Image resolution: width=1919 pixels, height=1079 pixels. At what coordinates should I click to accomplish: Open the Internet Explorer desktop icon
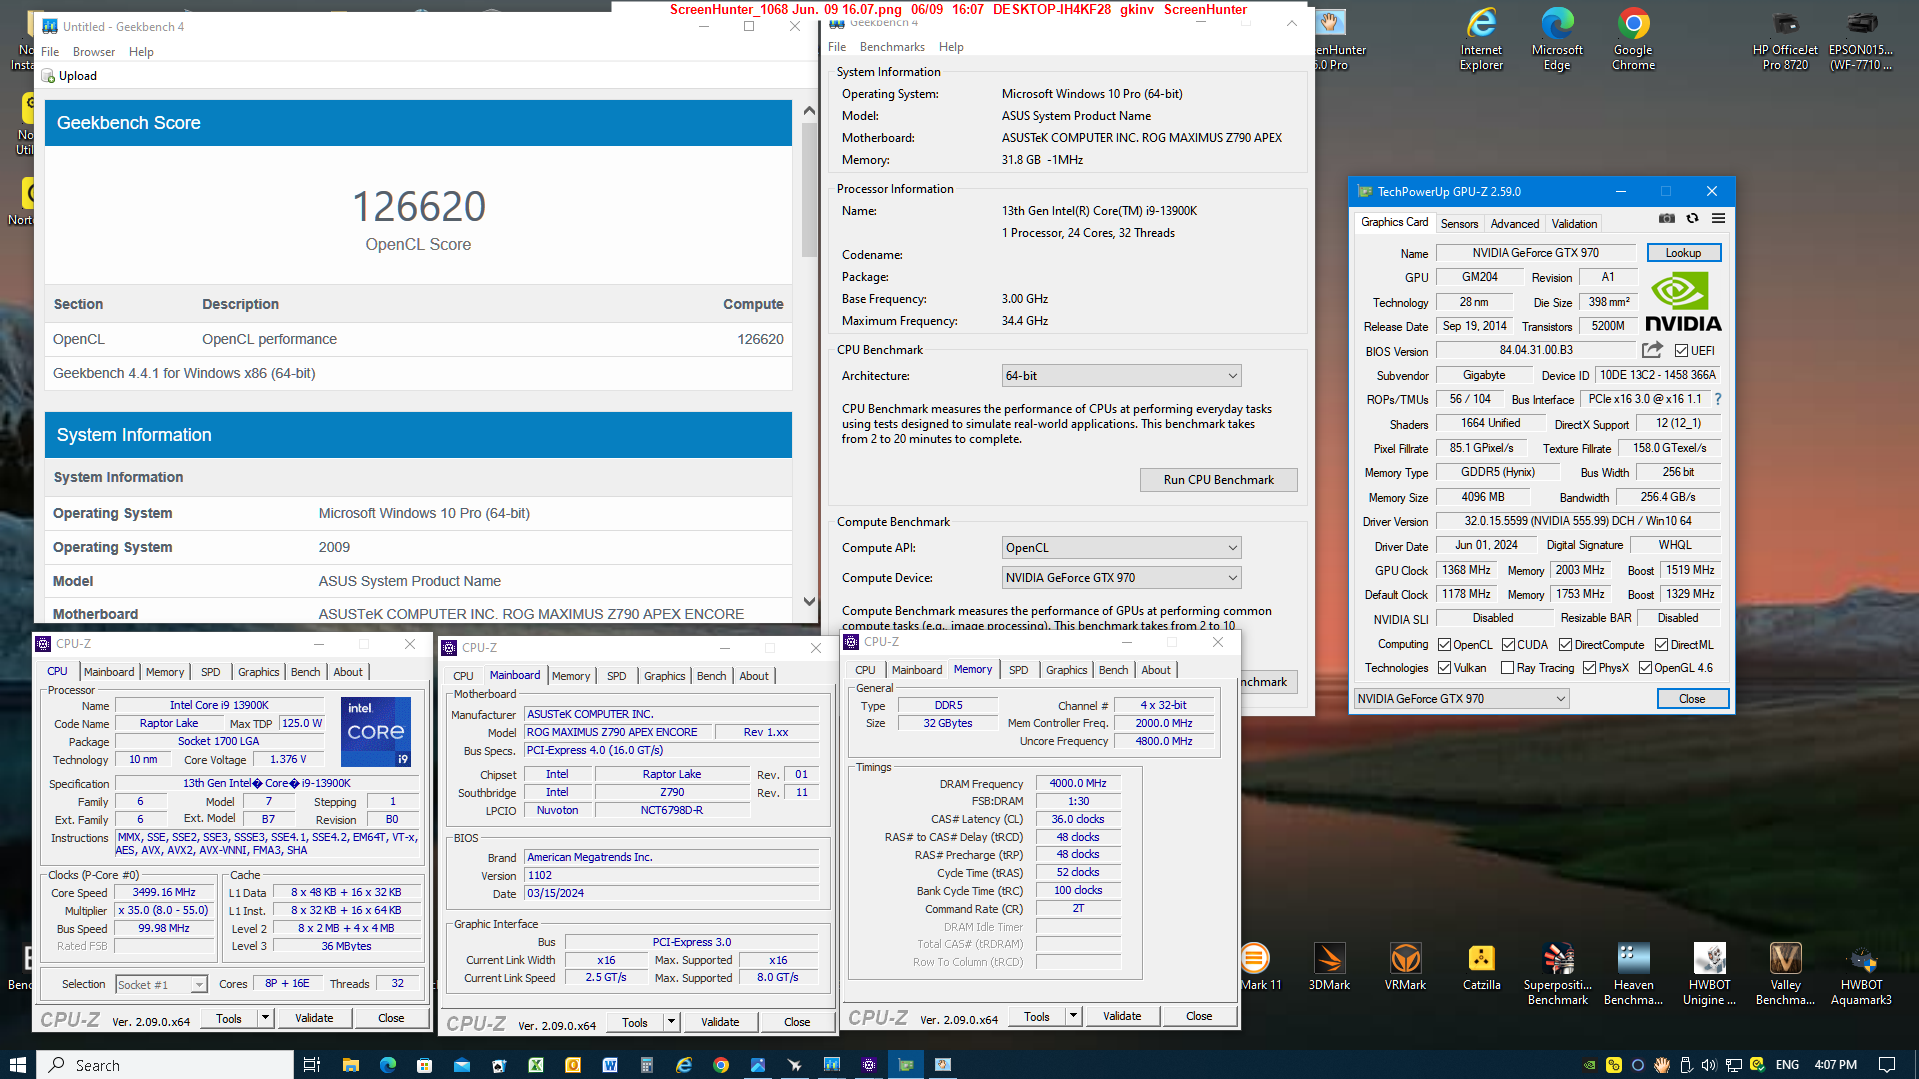(x=1481, y=40)
